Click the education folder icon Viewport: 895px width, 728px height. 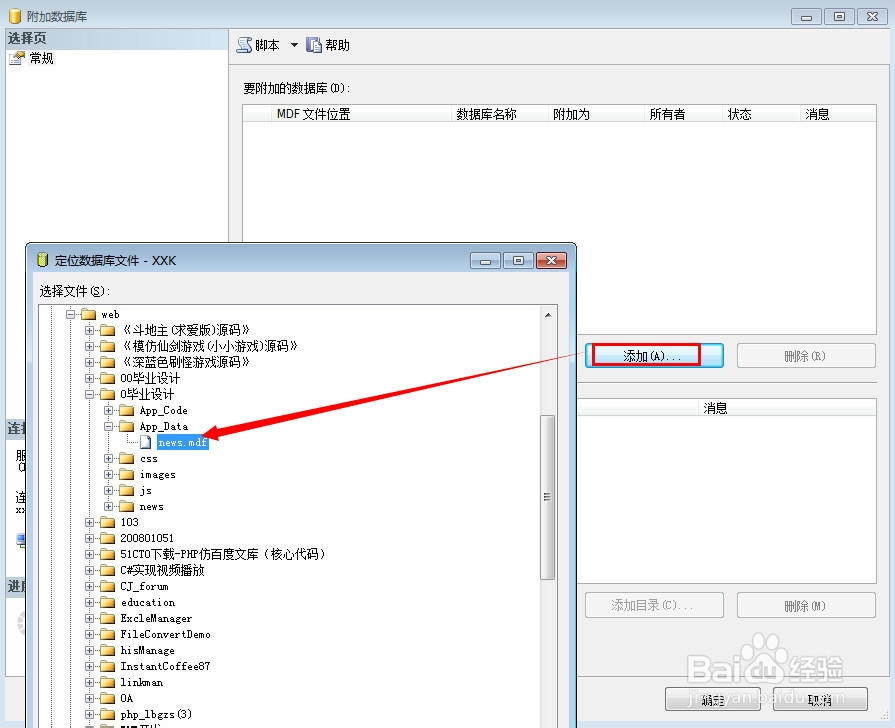pyautogui.click(x=107, y=602)
